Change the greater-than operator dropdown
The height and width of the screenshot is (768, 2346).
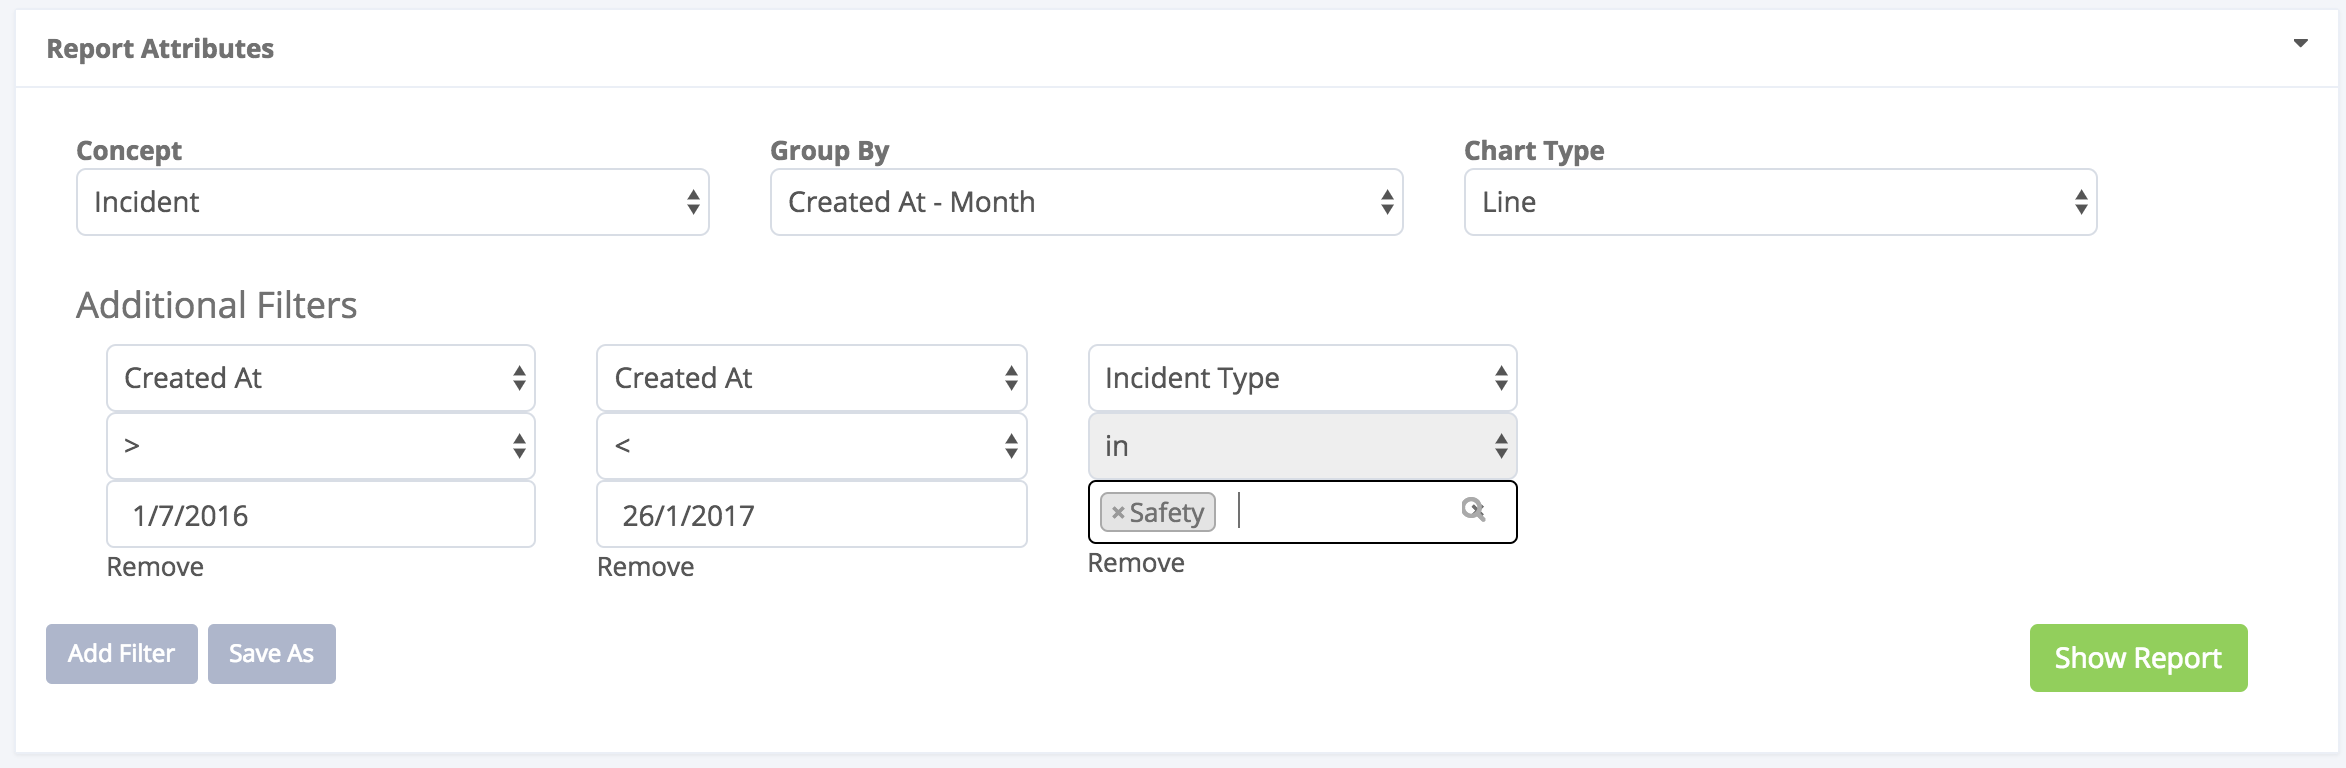click(x=320, y=446)
